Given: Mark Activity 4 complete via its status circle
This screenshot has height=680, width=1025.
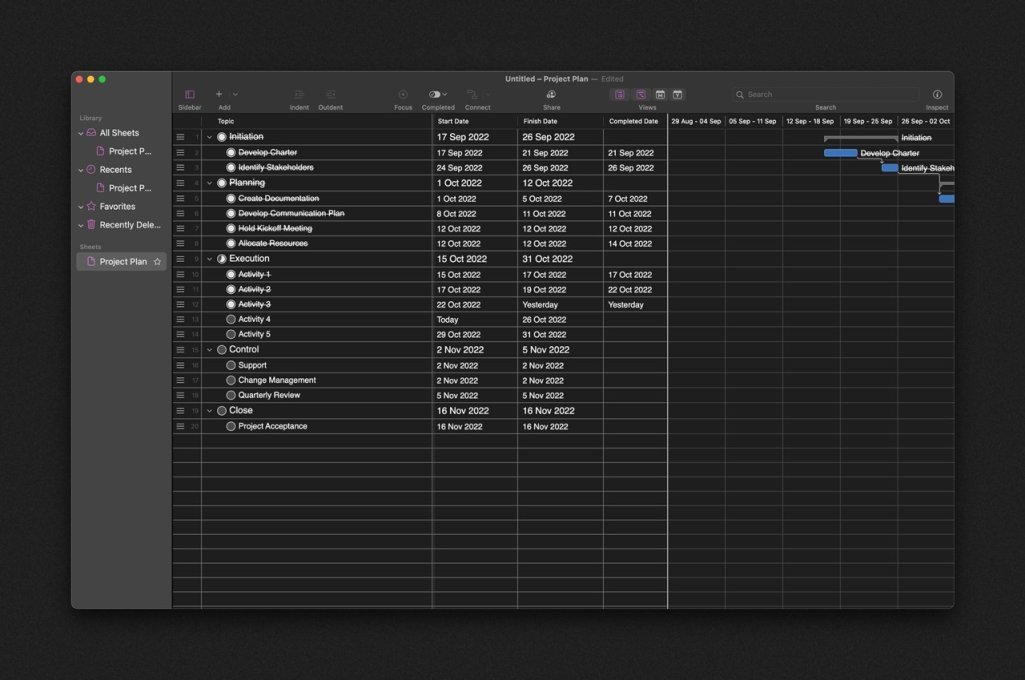Looking at the screenshot, I should (230, 319).
